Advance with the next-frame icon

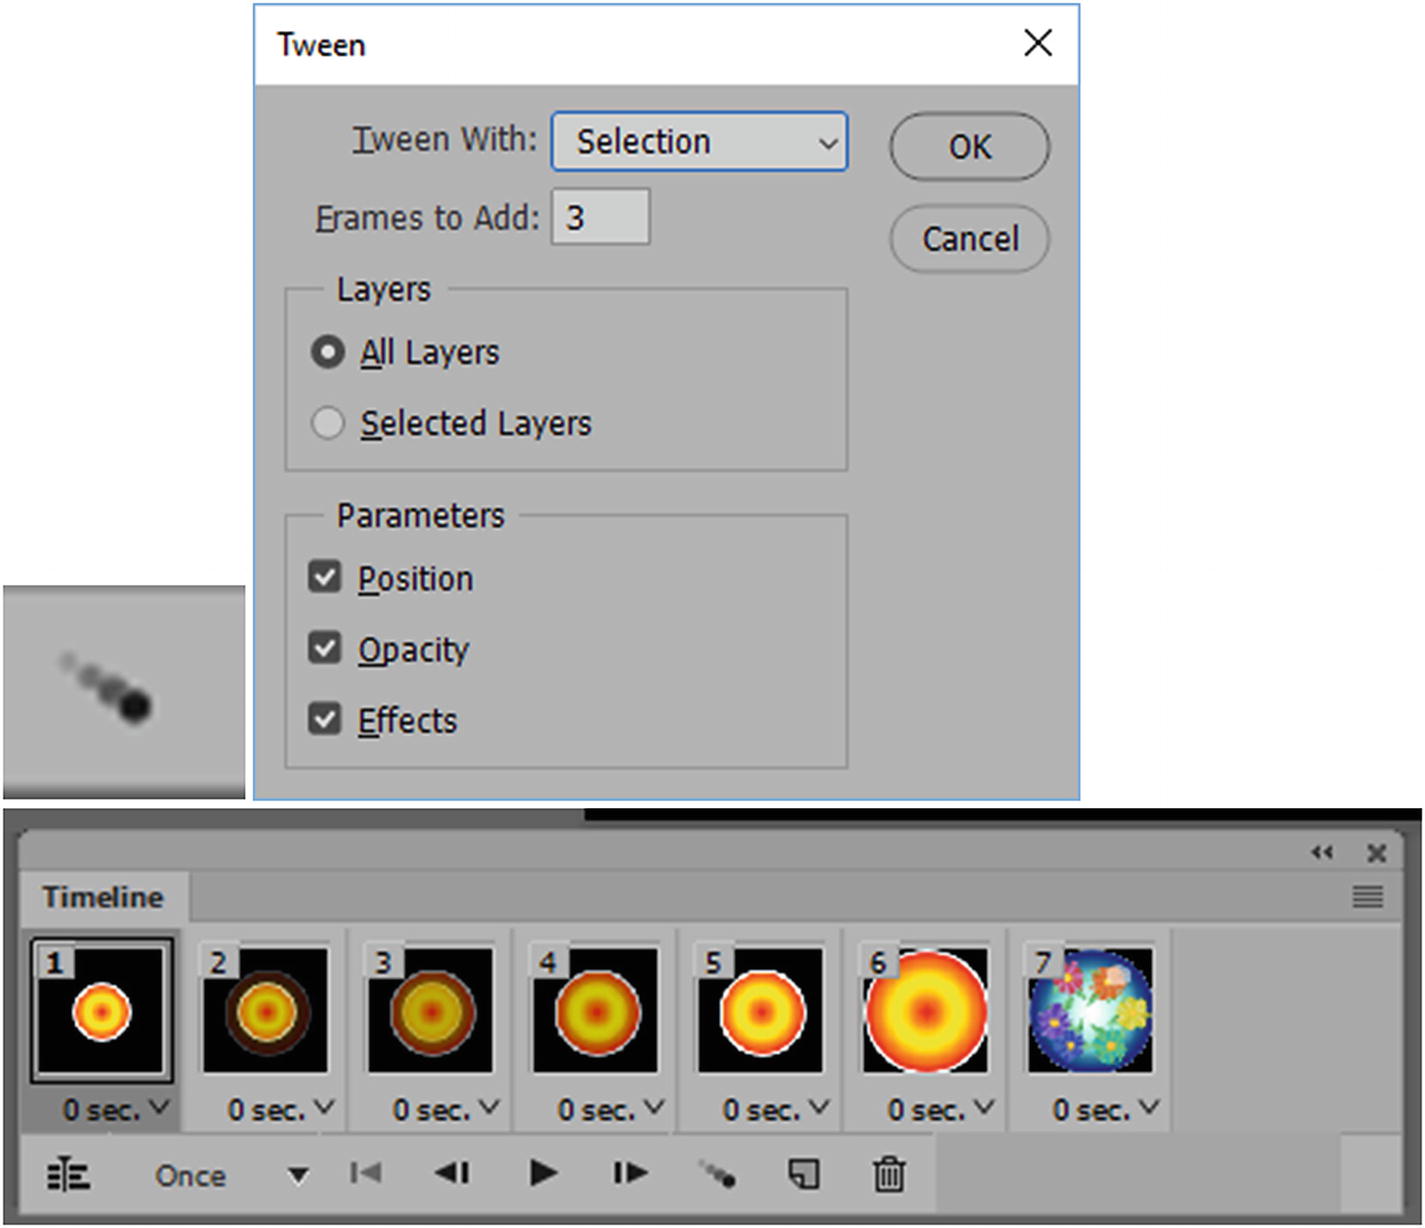pos(628,1174)
